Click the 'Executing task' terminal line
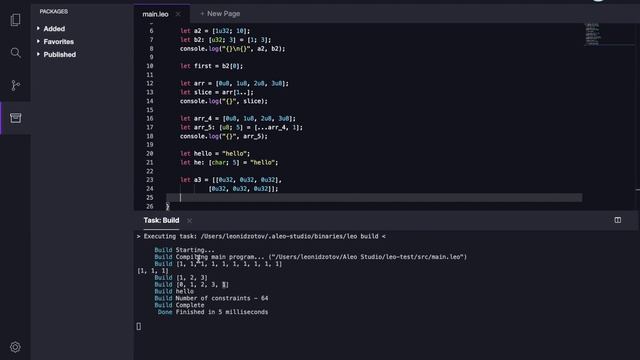The height and width of the screenshot is (360, 640). point(261,236)
